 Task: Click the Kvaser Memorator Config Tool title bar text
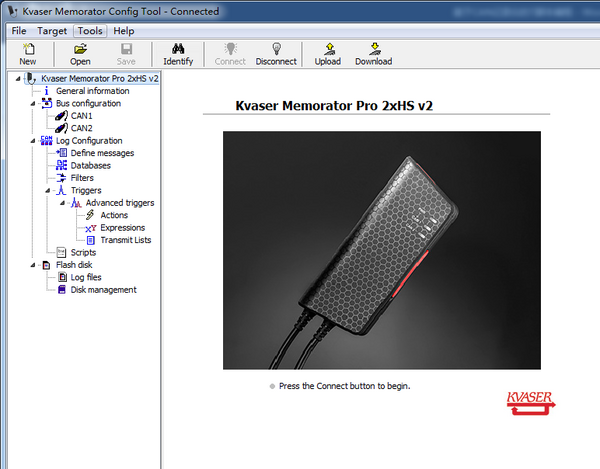point(121,11)
